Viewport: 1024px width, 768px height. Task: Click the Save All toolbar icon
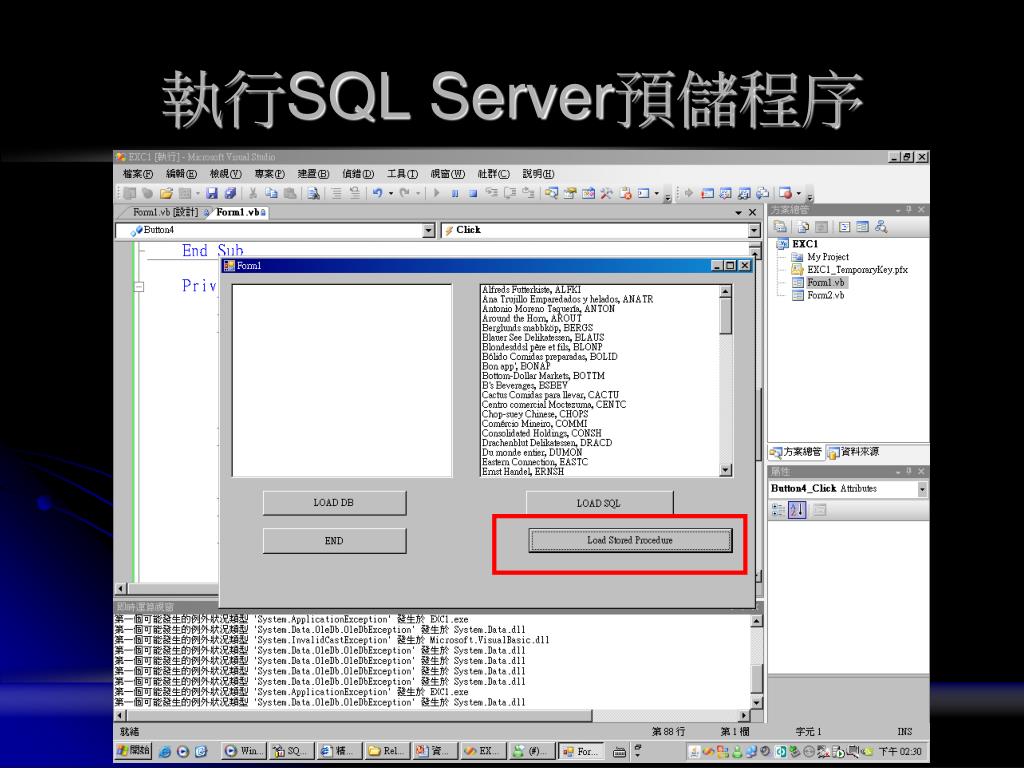coord(230,193)
